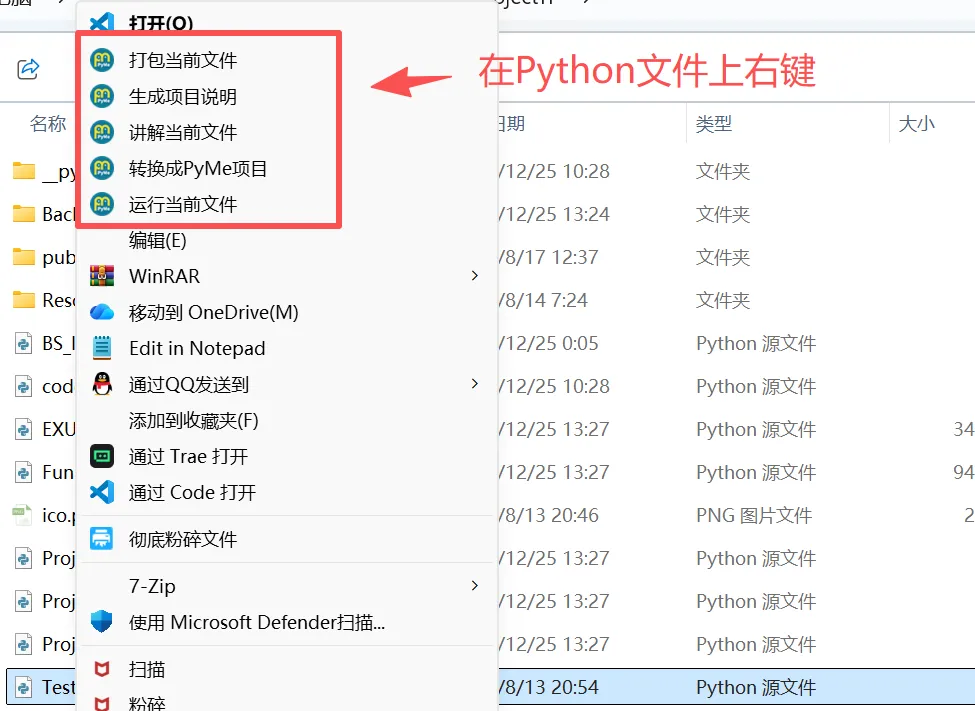
Task: Click the PyMe icon beside 打包当前文件
Action: (x=102, y=60)
